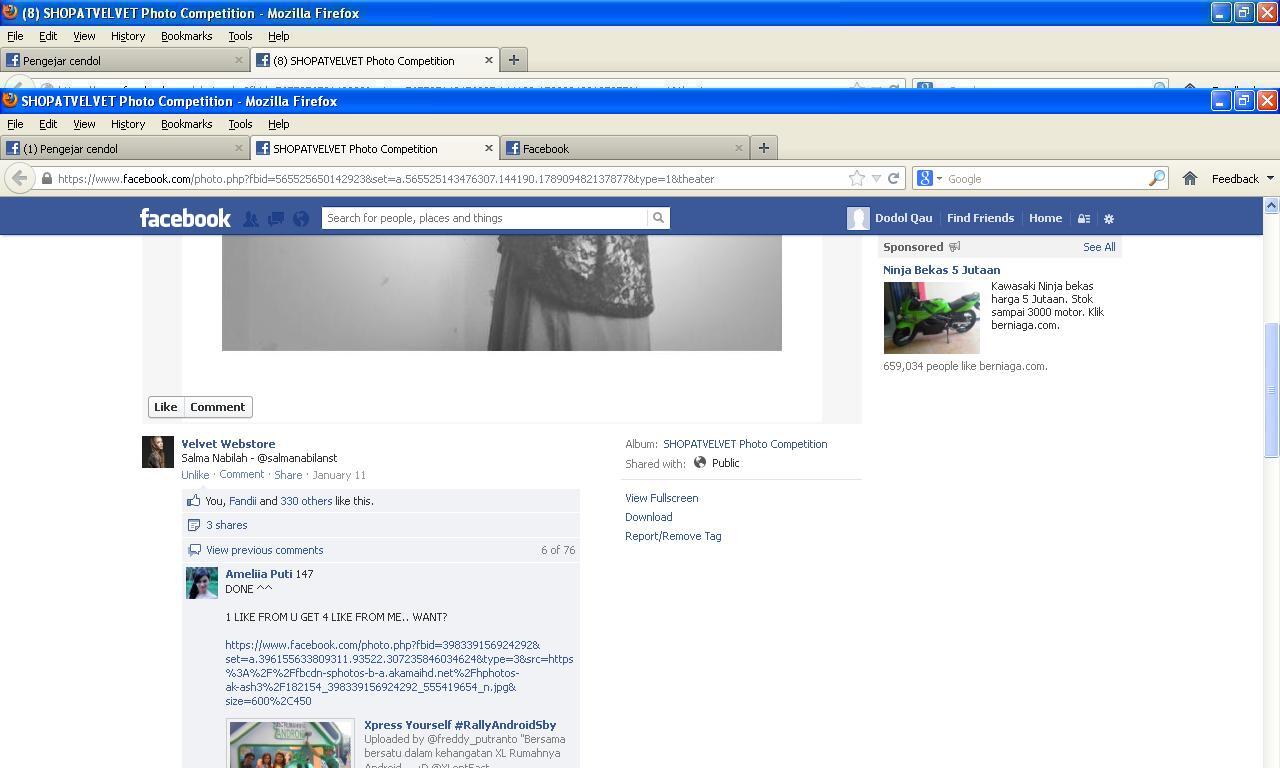This screenshot has height=768, width=1280.
Task: Open the Google search engine dropdown
Action: pyautogui.click(x=930, y=178)
